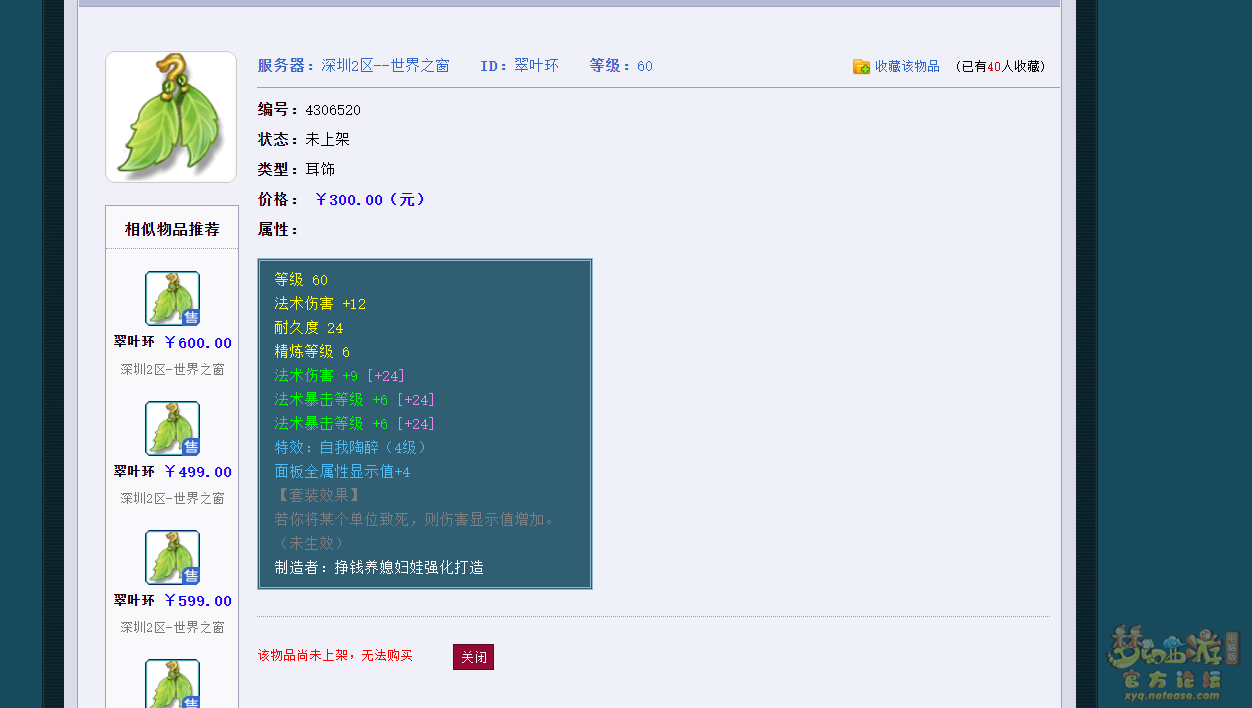
Task: Open the 翠叶环 thumbnail priced ¥599.00
Action: coord(172,557)
